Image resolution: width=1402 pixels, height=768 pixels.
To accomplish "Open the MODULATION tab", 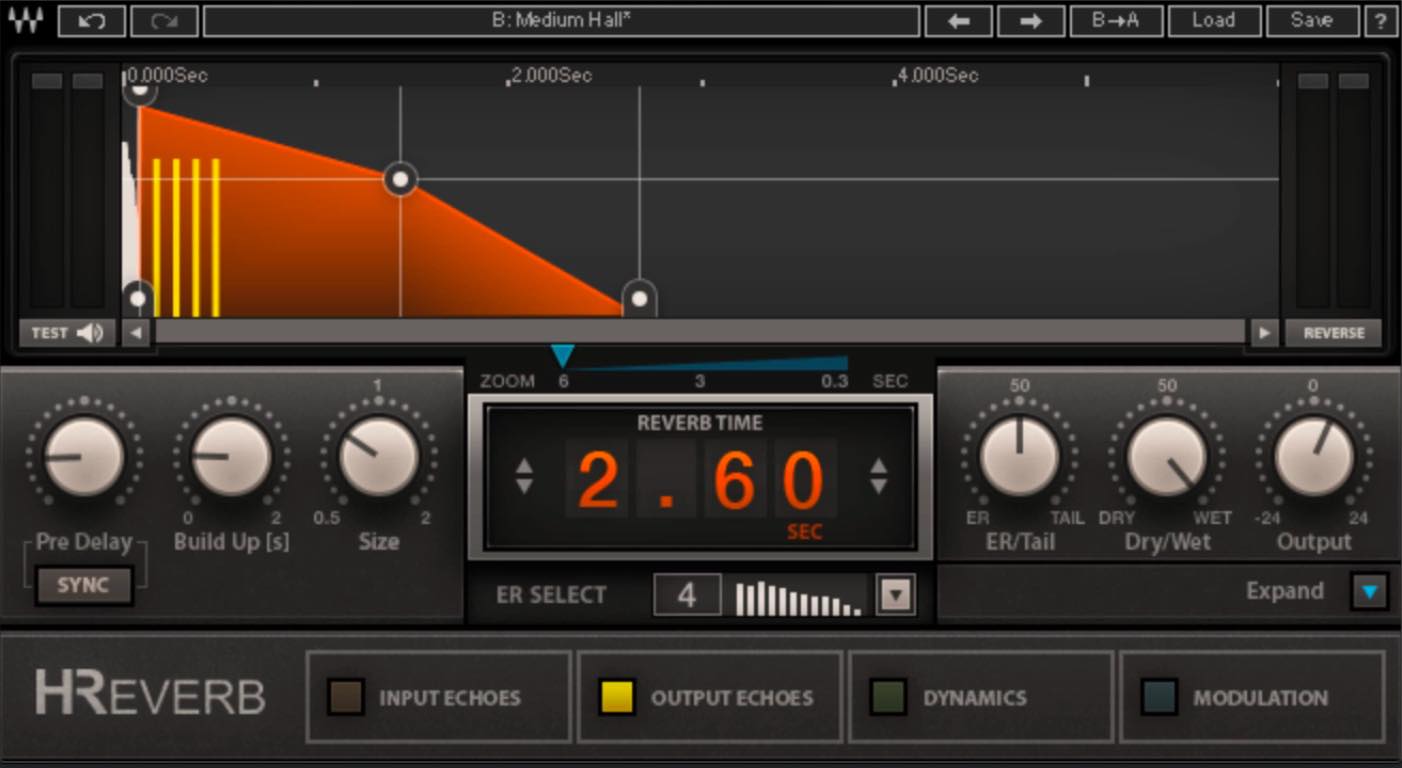I will tap(1252, 697).
